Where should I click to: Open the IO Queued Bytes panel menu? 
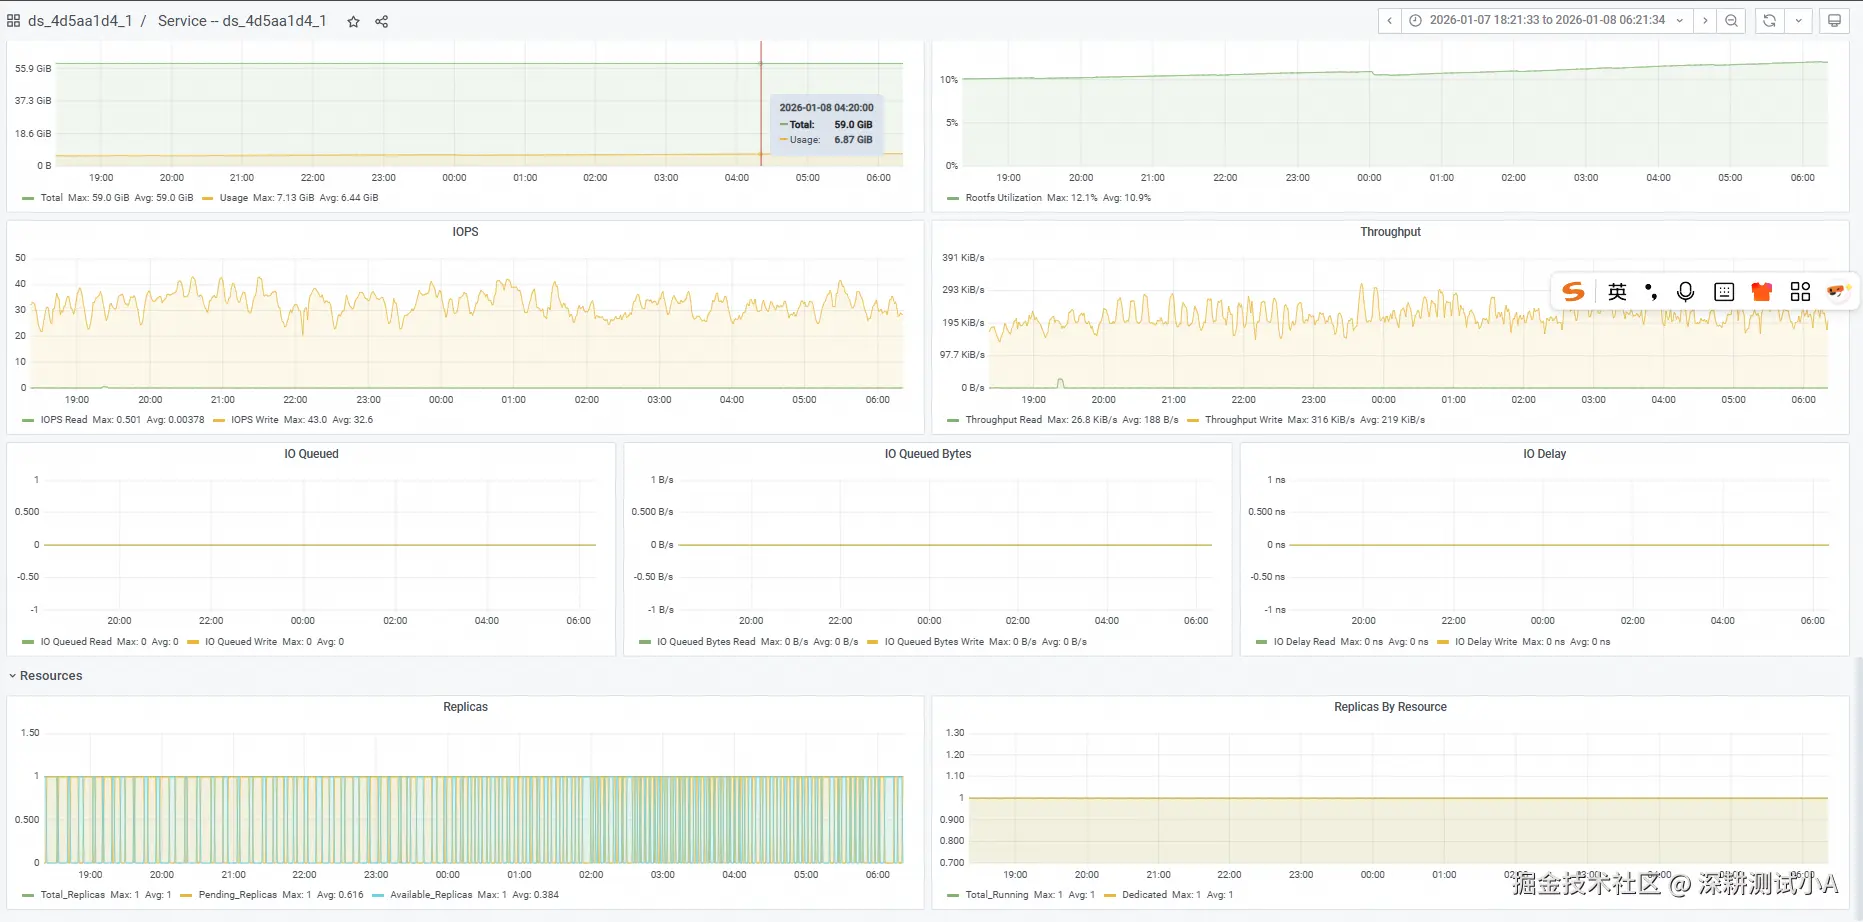(x=928, y=454)
